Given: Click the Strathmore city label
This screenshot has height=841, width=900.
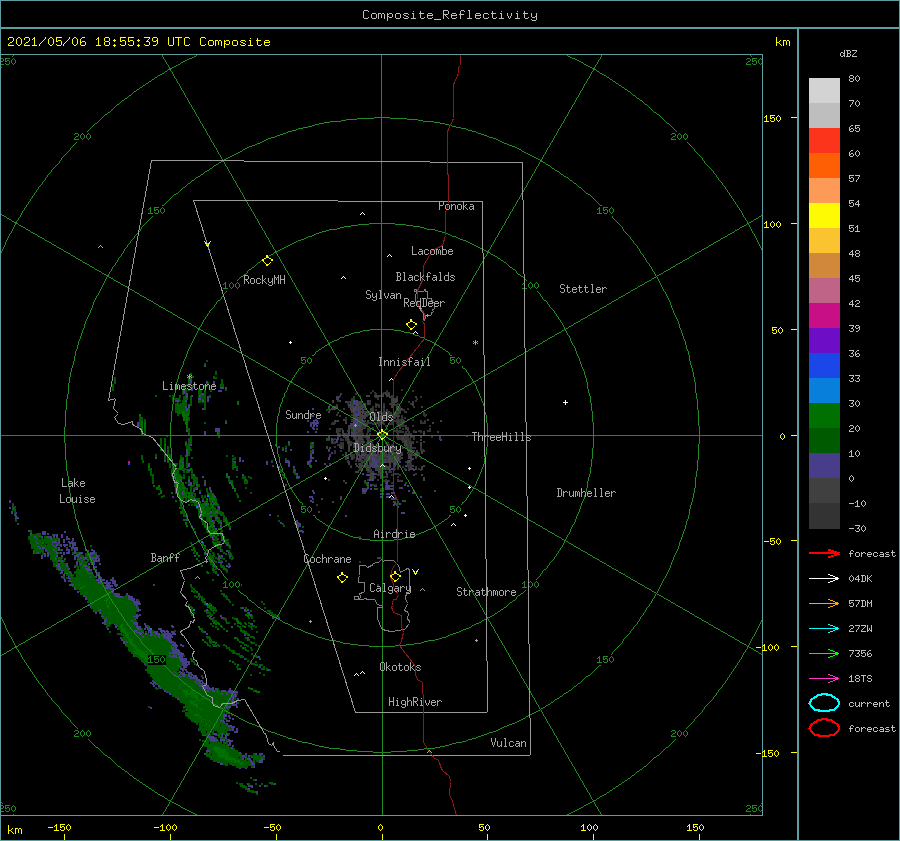Looking at the screenshot, I should click(x=486, y=592).
